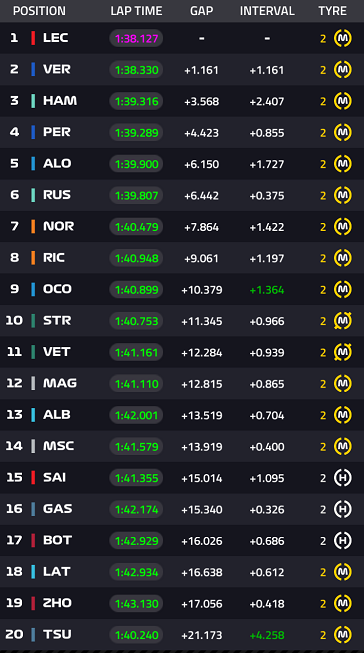Click the LAP TIME column header
Viewport: 364px width, 653px height.
point(136,11)
